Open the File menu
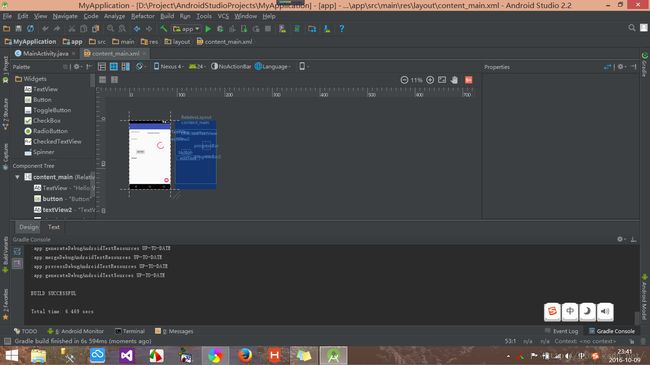Screen dimensions: 650x365 (7, 16)
